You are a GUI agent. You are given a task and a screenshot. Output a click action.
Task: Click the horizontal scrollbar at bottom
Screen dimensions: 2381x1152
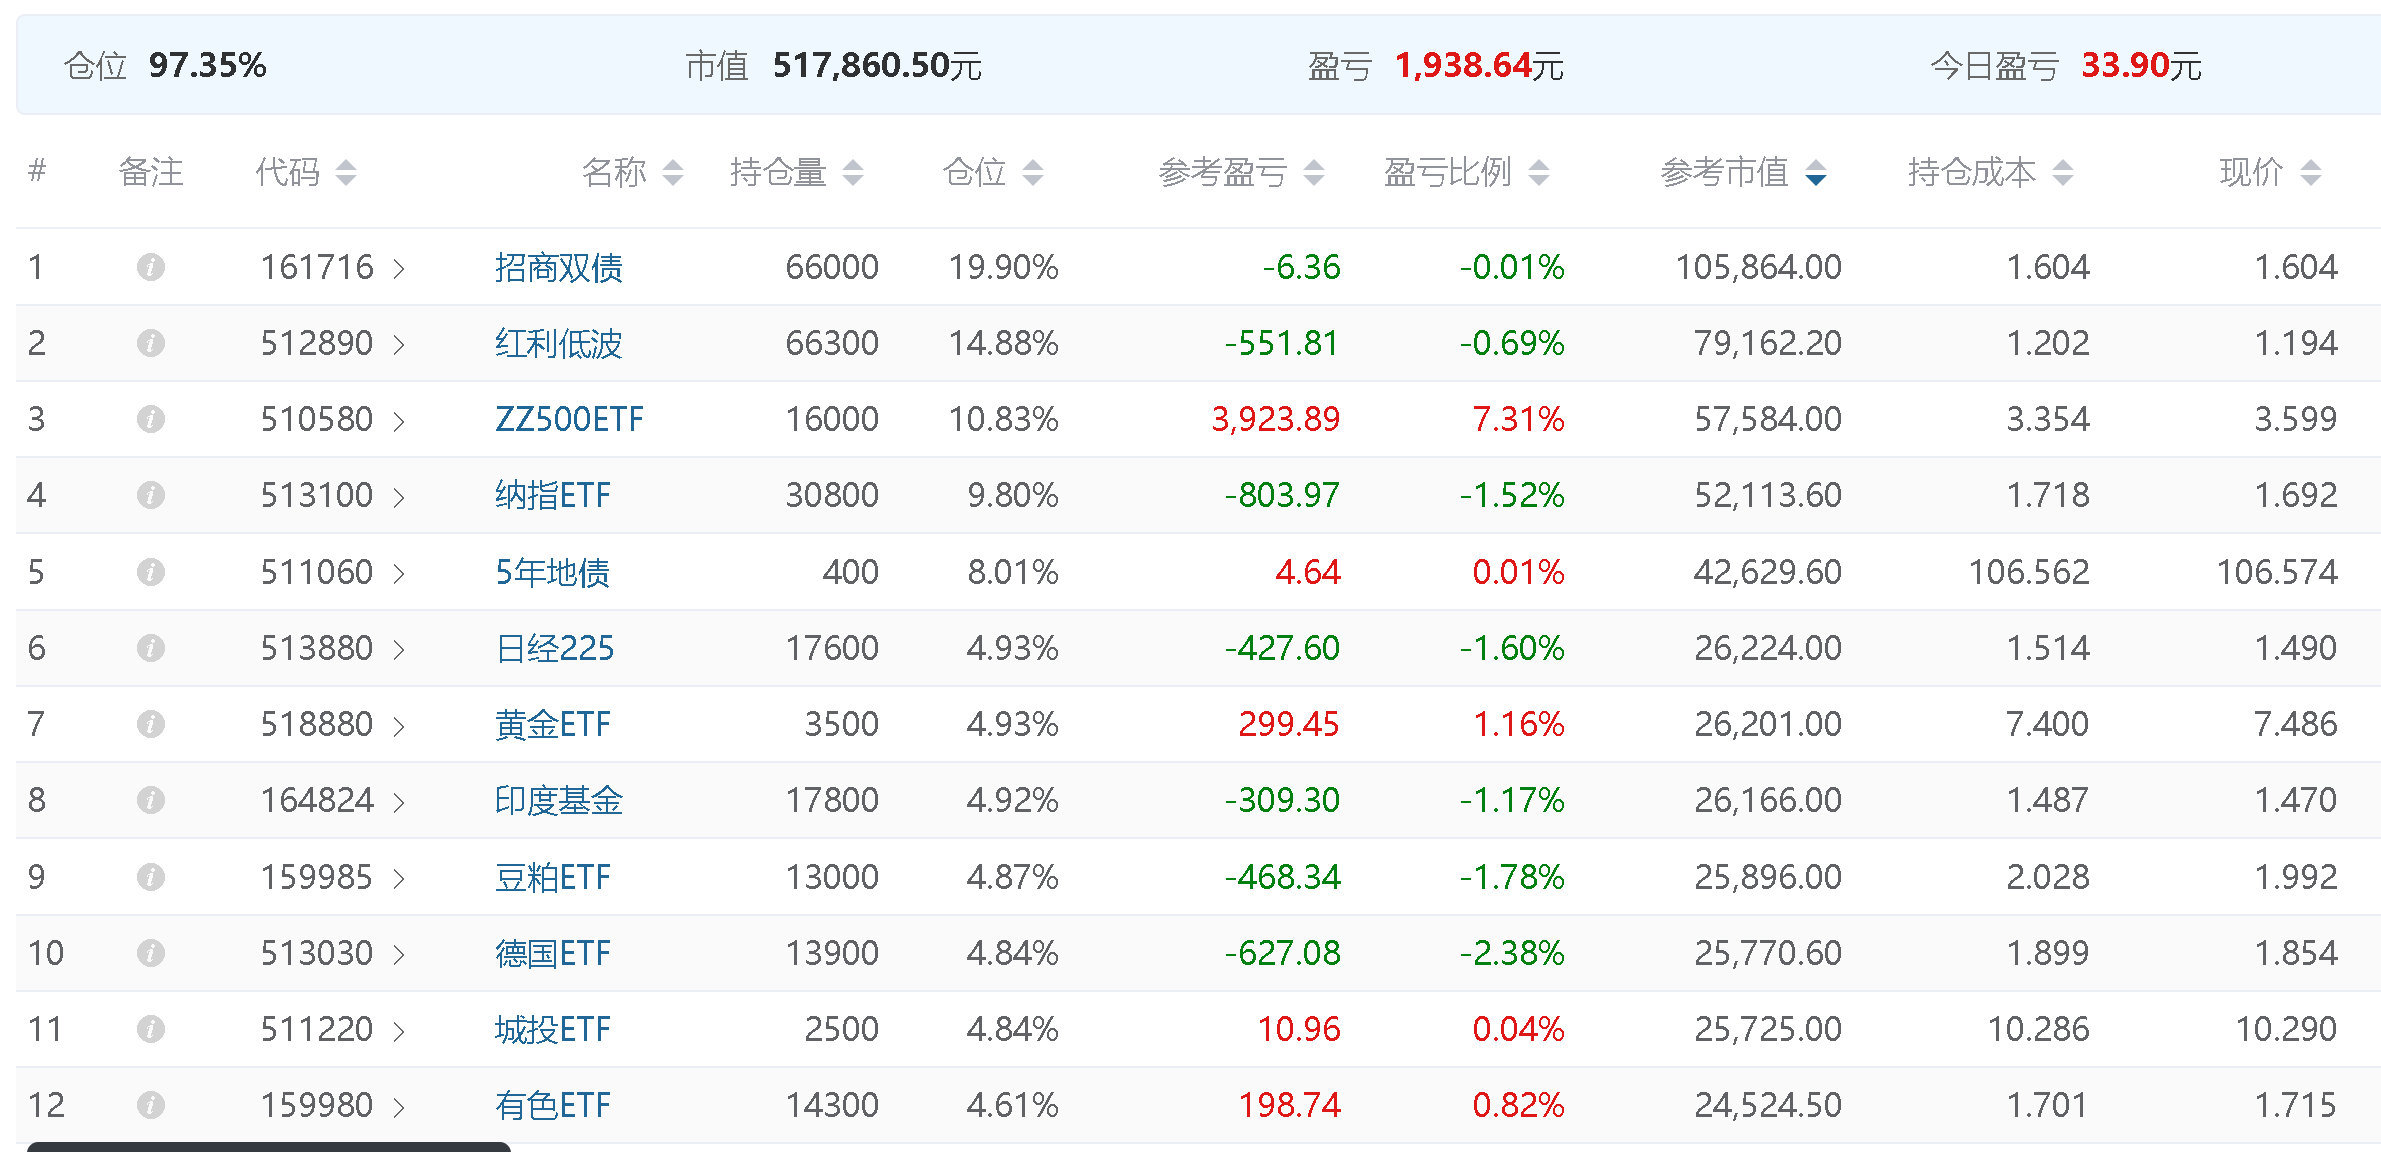(x=268, y=1146)
